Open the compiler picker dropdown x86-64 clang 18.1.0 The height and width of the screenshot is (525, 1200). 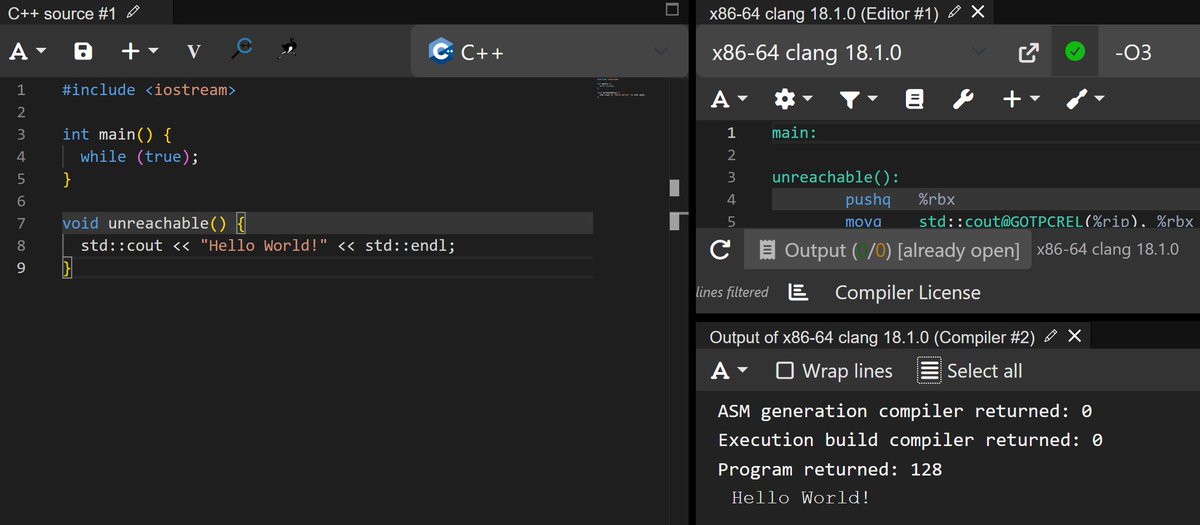(848, 52)
